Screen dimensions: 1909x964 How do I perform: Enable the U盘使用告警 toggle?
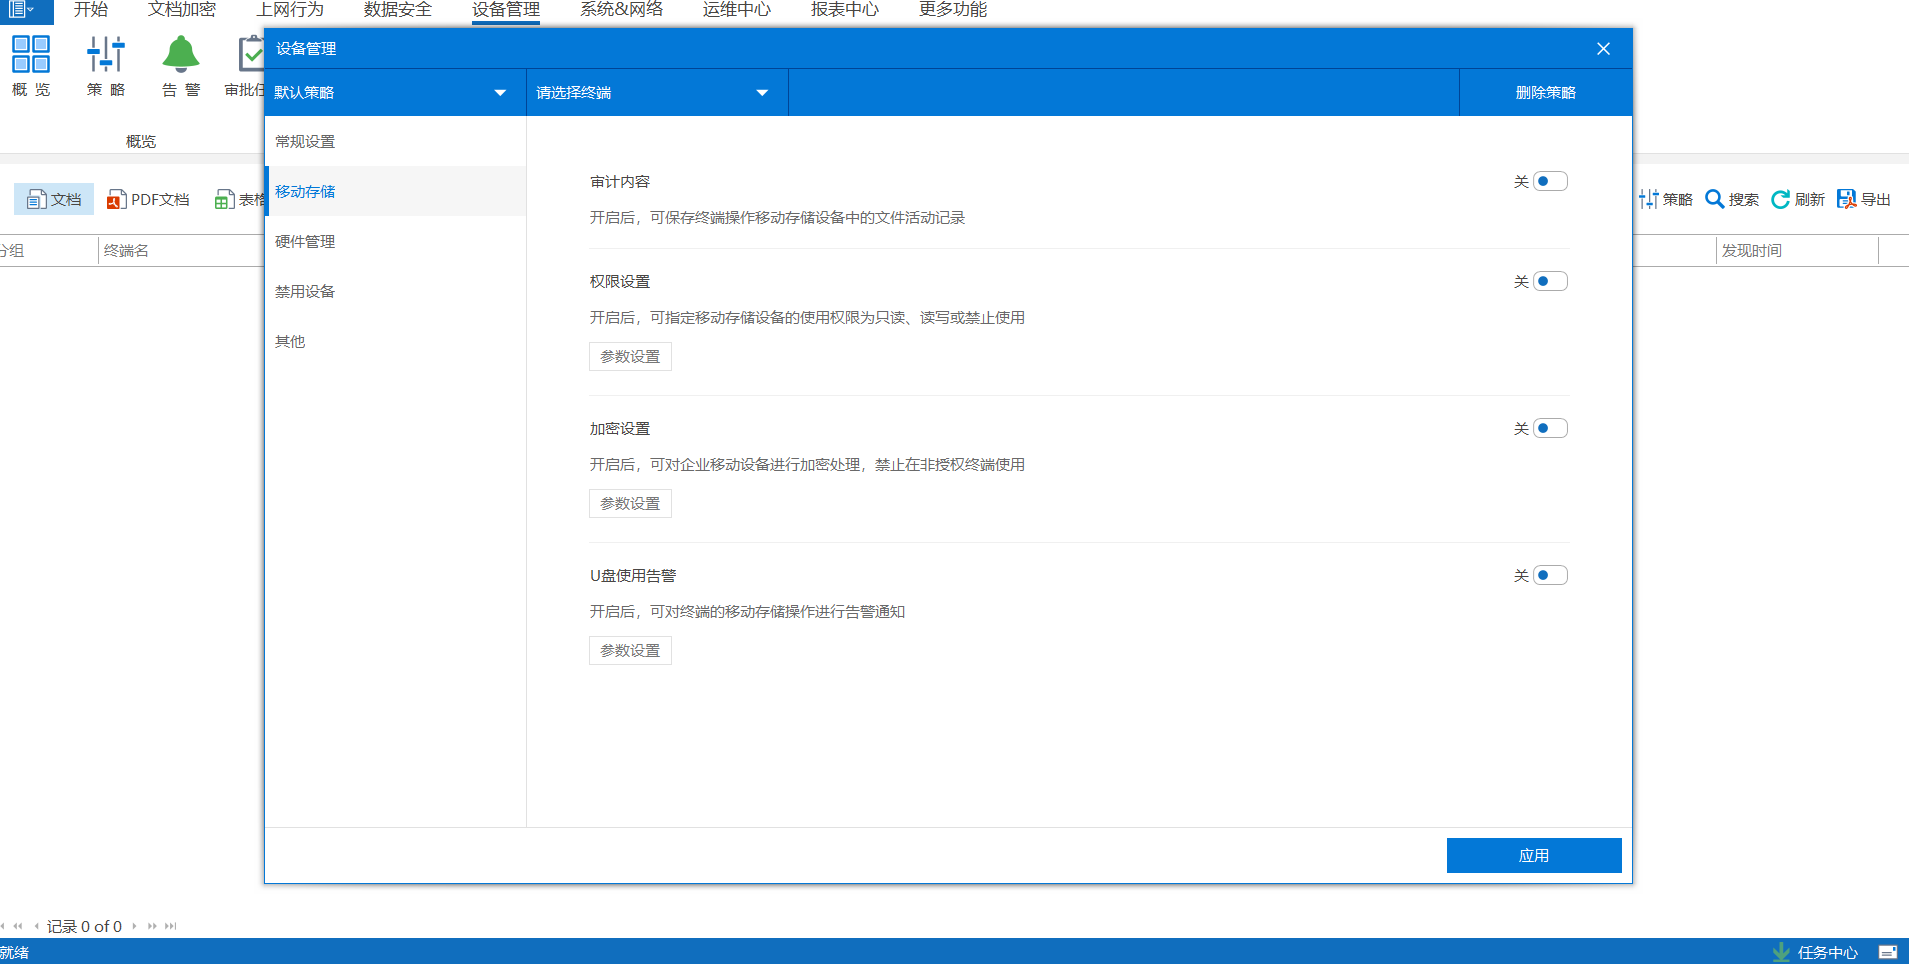pos(1550,575)
